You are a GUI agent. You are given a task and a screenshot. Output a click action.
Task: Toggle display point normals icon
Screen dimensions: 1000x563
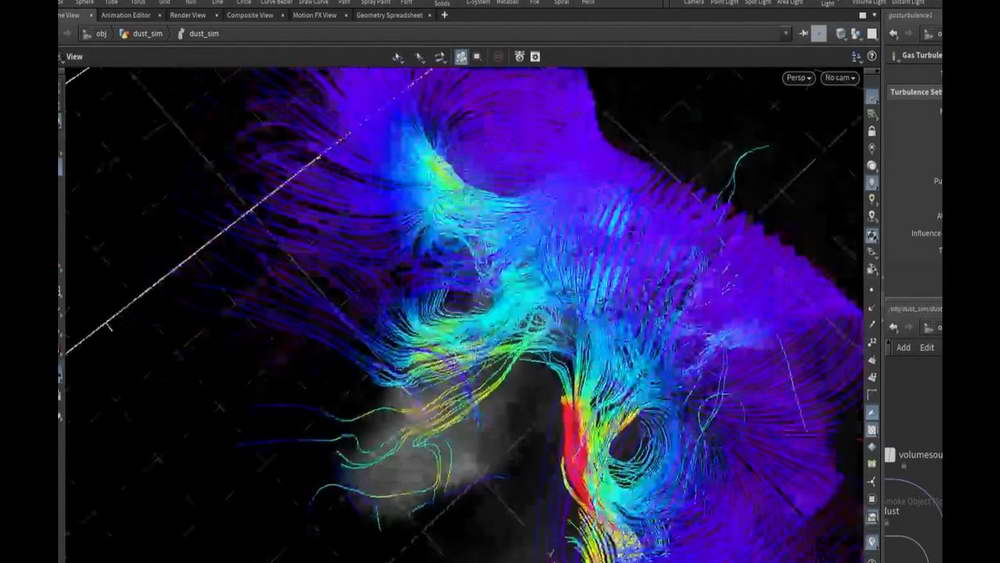tap(872, 307)
